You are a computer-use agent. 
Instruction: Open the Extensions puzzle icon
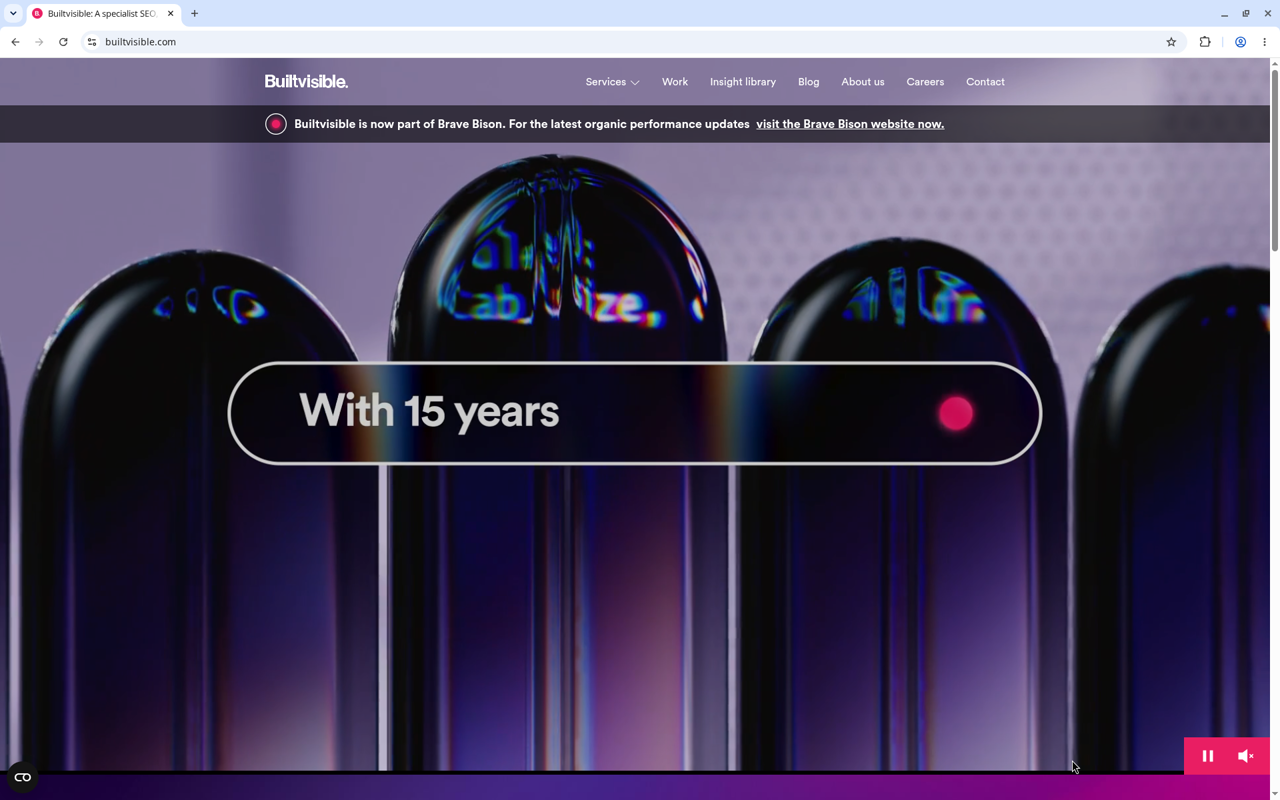click(x=1205, y=42)
